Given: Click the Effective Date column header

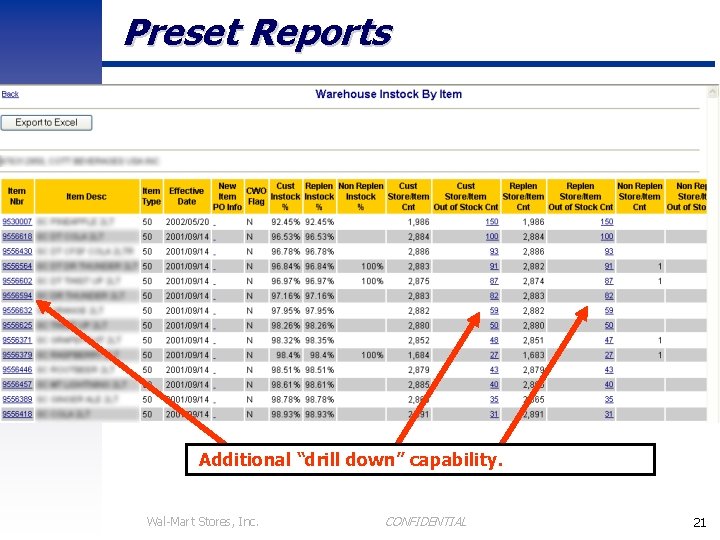Looking at the screenshot, I should click(x=186, y=197).
